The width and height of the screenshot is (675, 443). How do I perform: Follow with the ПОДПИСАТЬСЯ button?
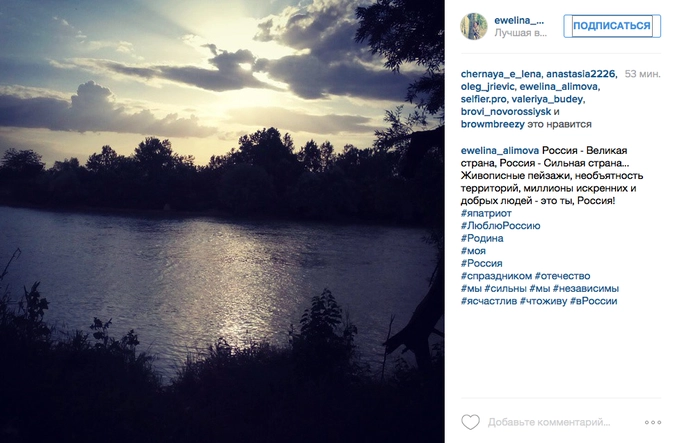(x=612, y=26)
